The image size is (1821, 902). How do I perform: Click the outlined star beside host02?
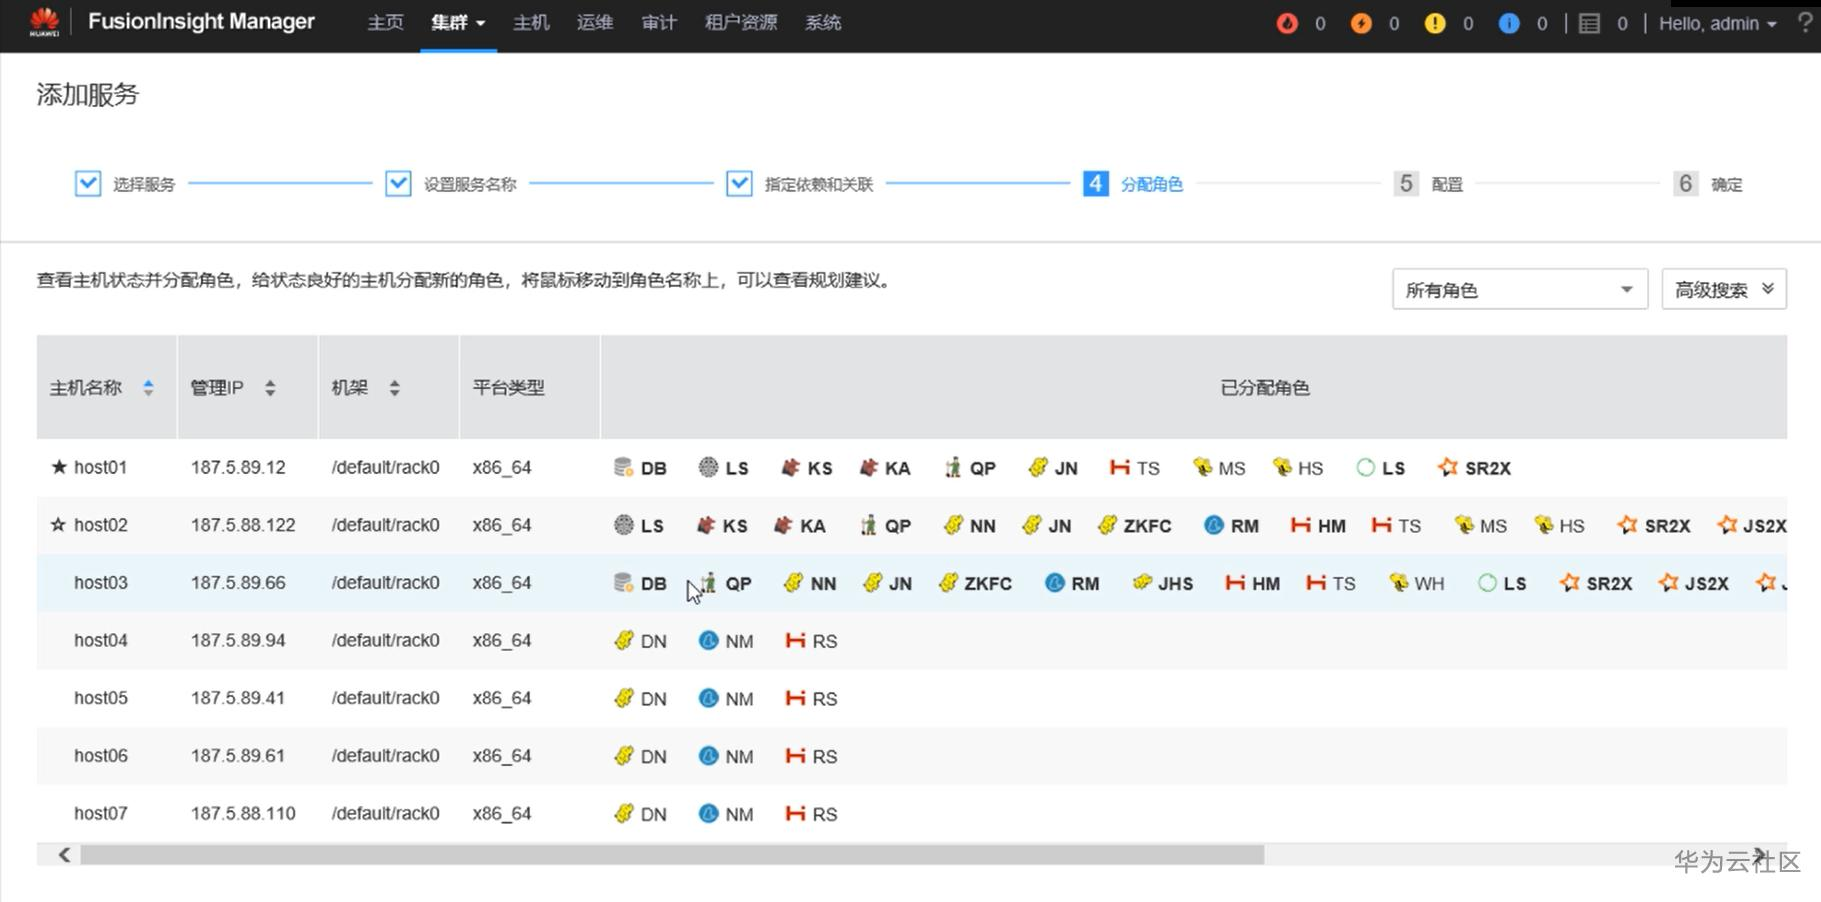coord(59,524)
